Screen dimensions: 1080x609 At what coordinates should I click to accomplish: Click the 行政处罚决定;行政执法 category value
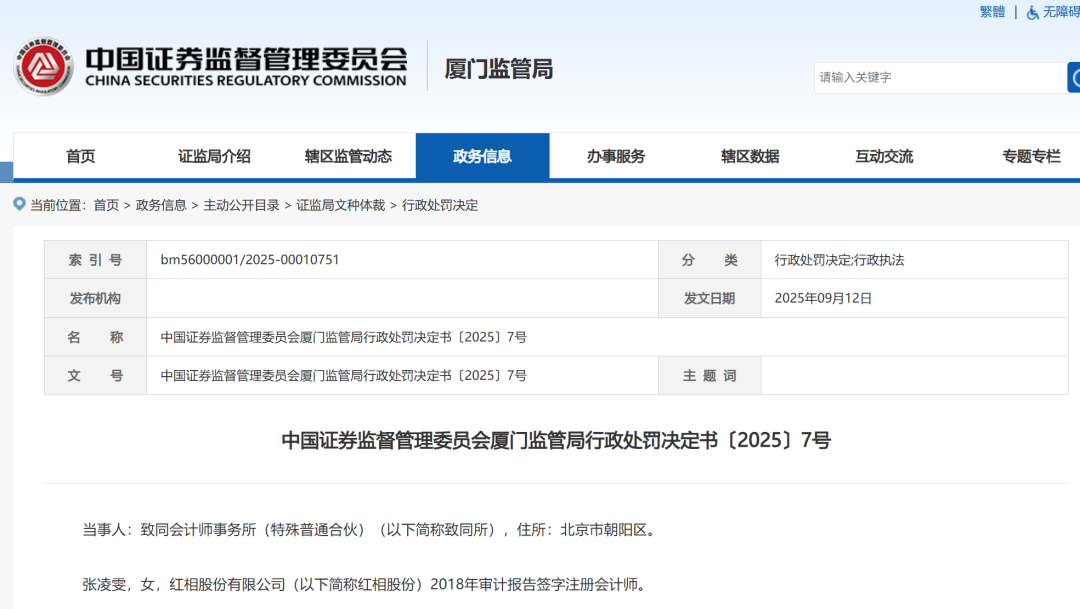840,260
